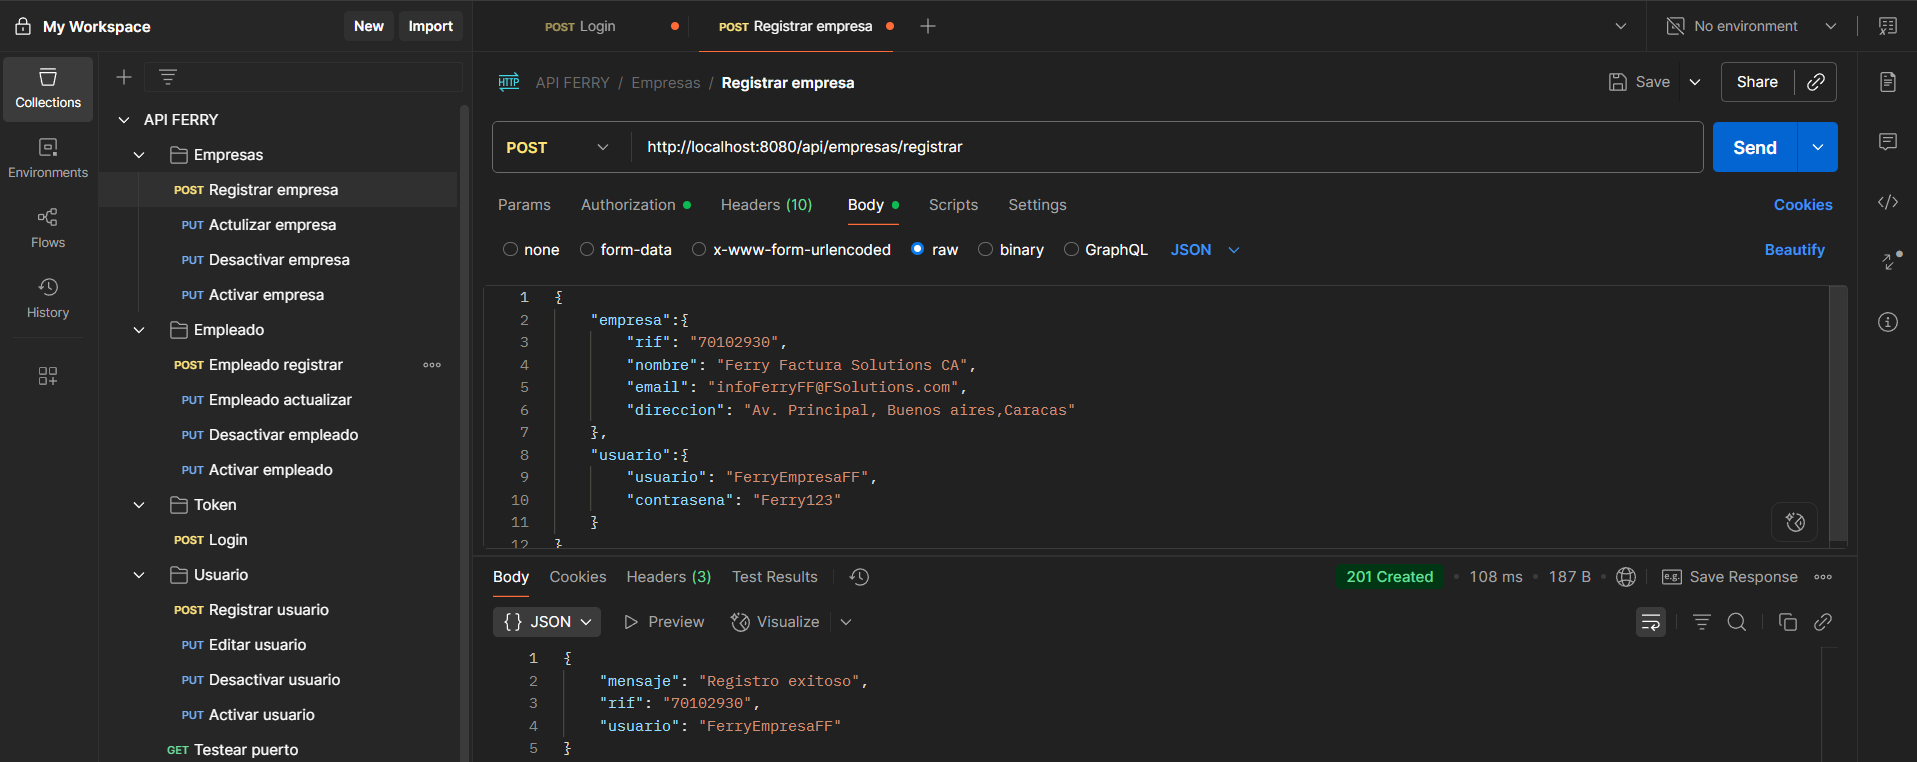Open the Headers (10) request tab

pyautogui.click(x=766, y=205)
